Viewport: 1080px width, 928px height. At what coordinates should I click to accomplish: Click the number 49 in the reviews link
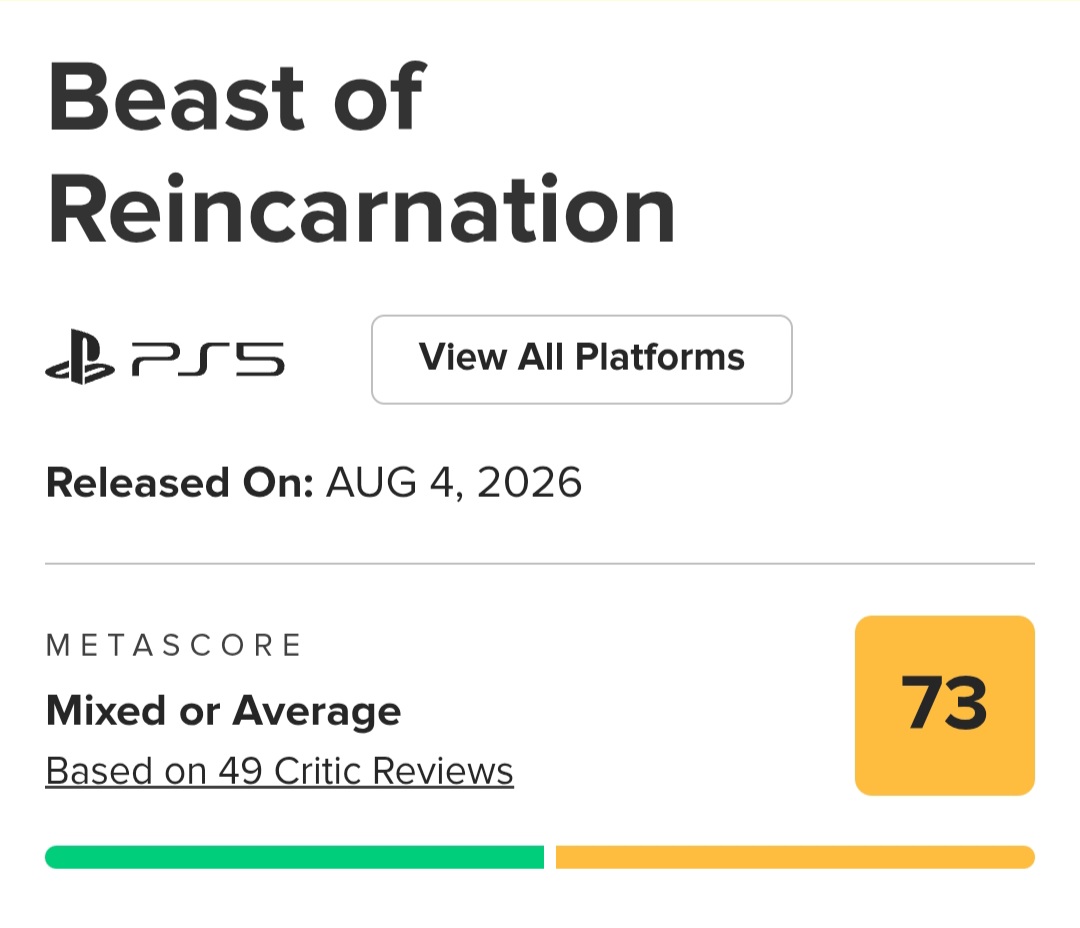(240, 770)
